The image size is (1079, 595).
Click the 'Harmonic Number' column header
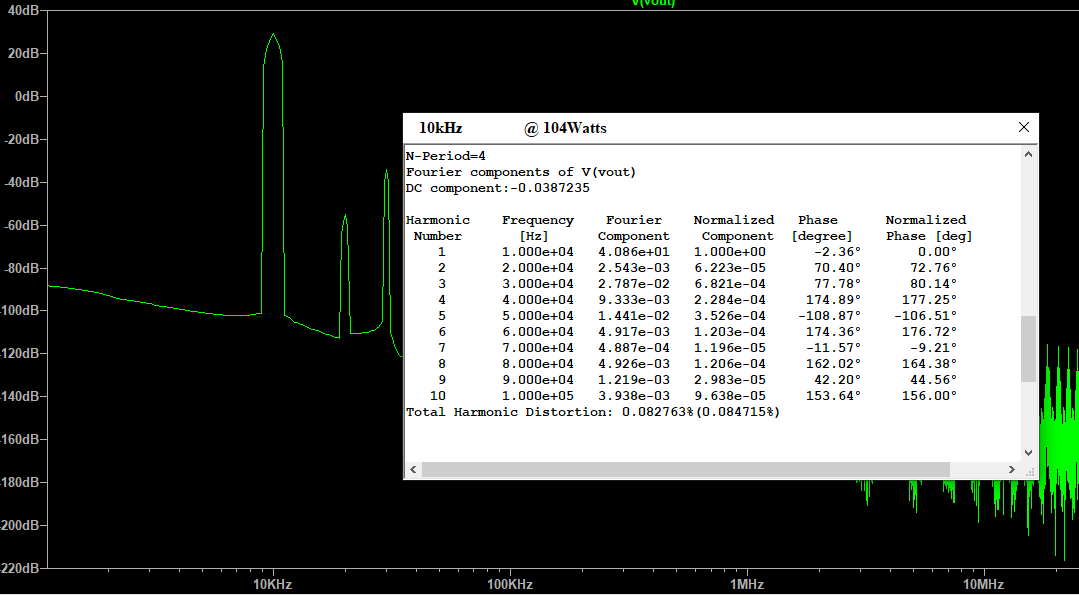[438, 228]
